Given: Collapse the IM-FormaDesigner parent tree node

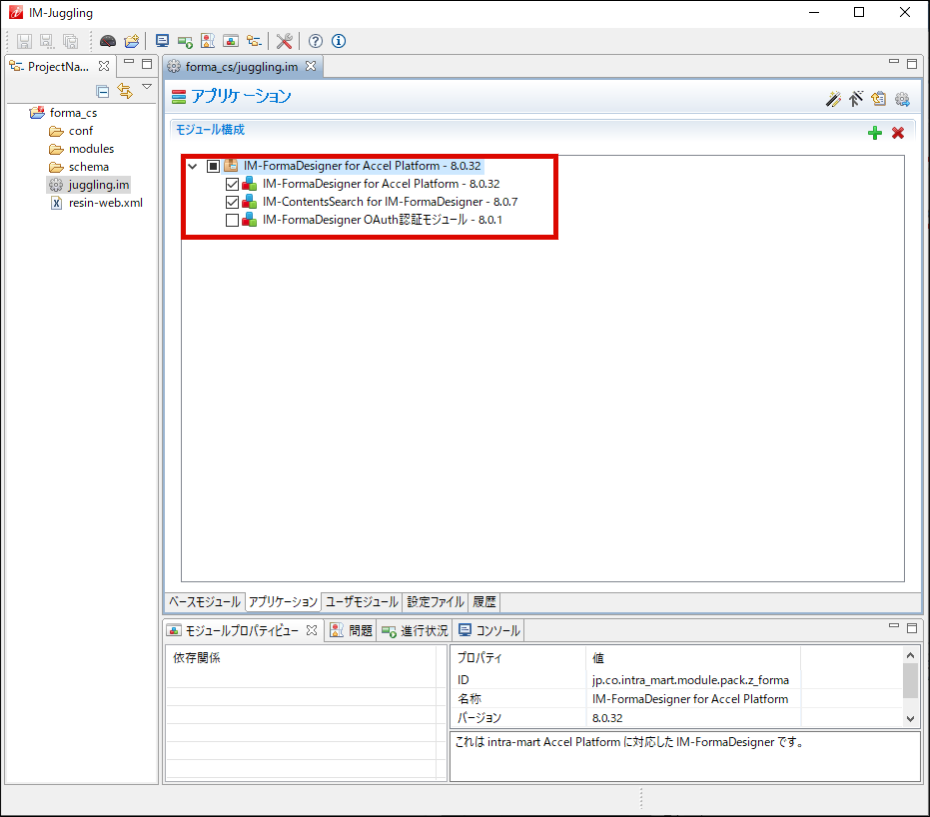Looking at the screenshot, I should [193, 166].
